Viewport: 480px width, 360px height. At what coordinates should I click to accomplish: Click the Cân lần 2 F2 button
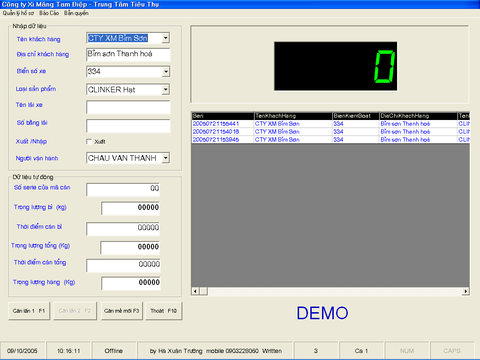[x=75, y=311]
